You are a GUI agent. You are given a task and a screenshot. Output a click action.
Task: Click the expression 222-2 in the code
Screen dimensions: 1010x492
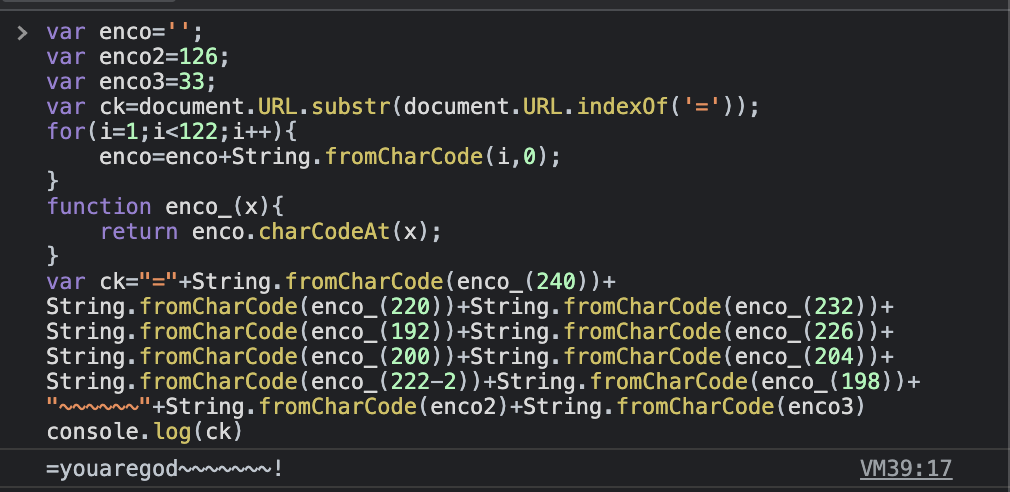[423, 382]
